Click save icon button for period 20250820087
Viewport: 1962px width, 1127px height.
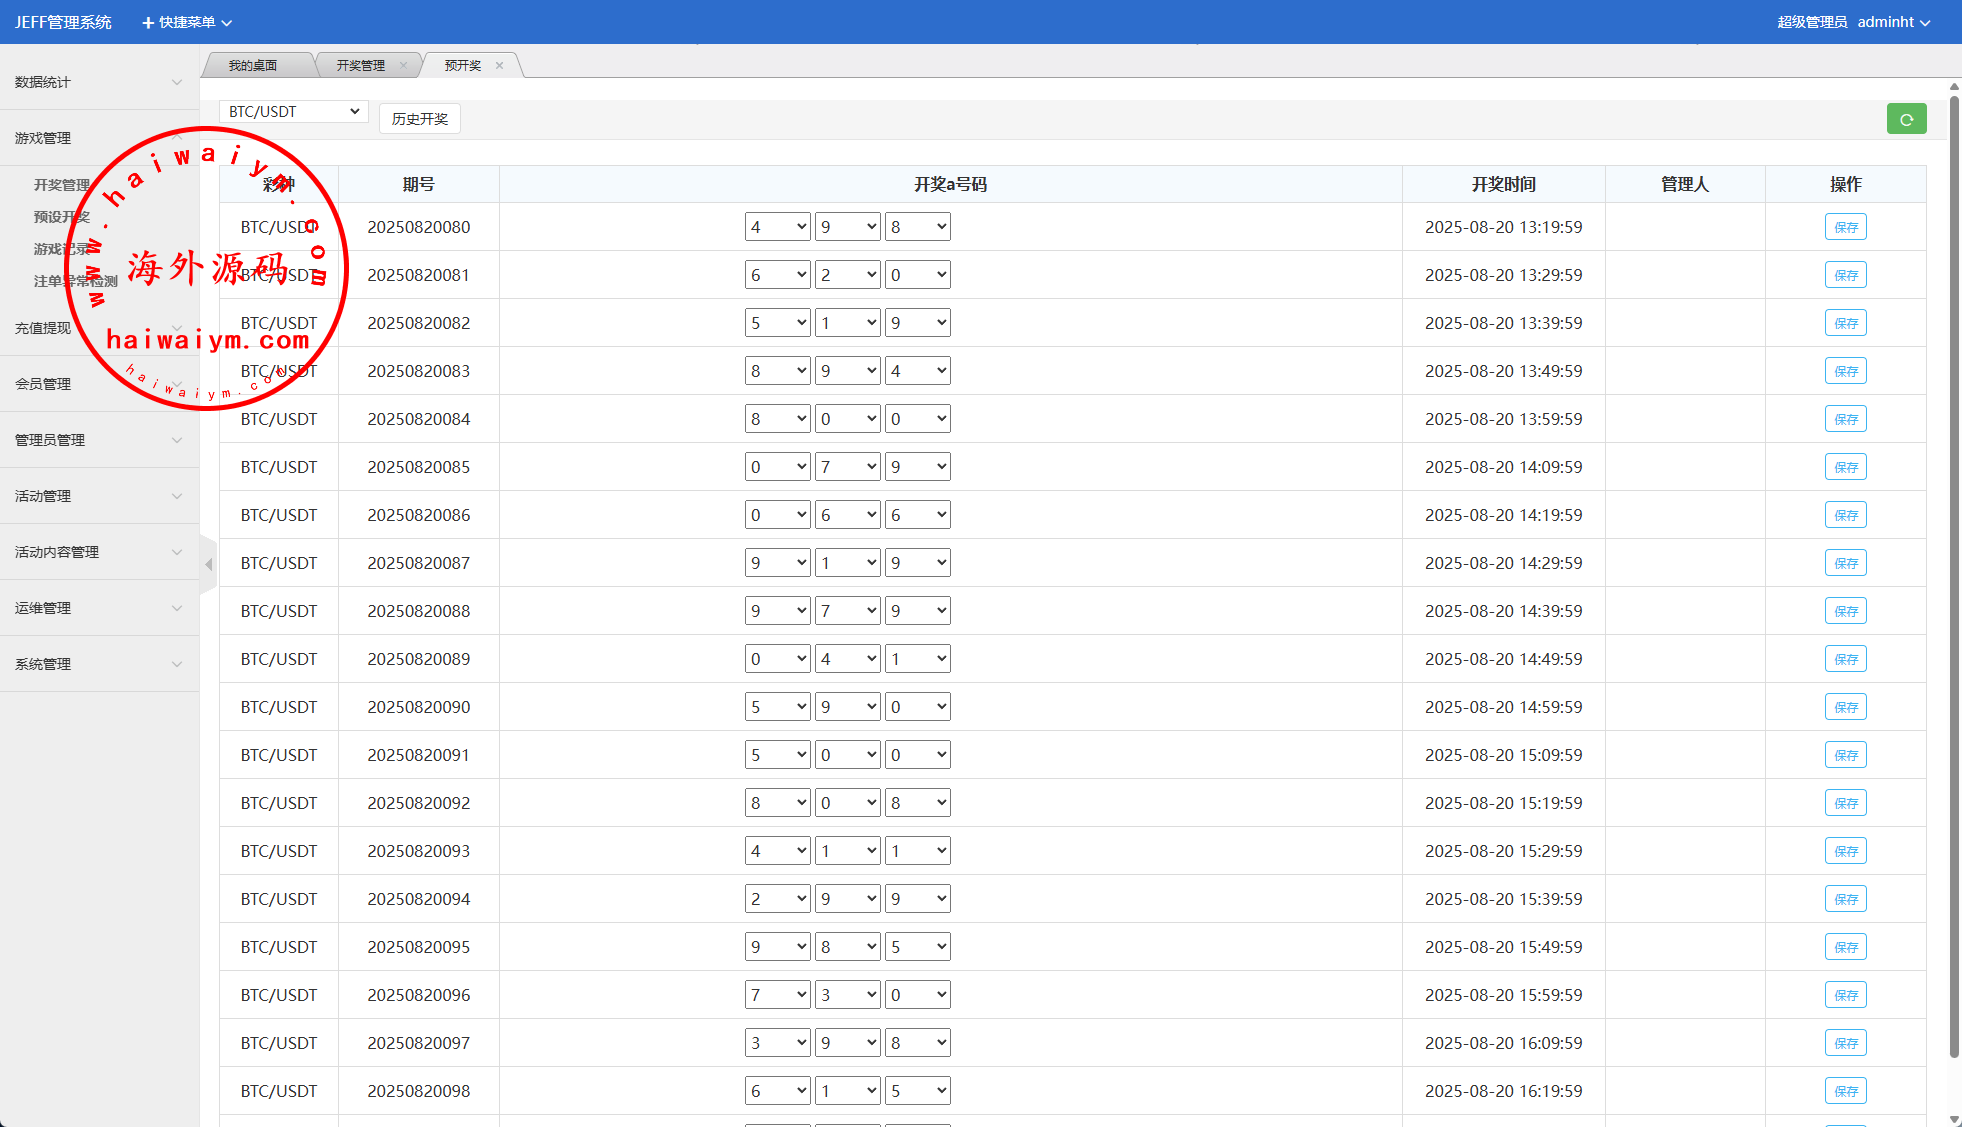tap(1845, 563)
